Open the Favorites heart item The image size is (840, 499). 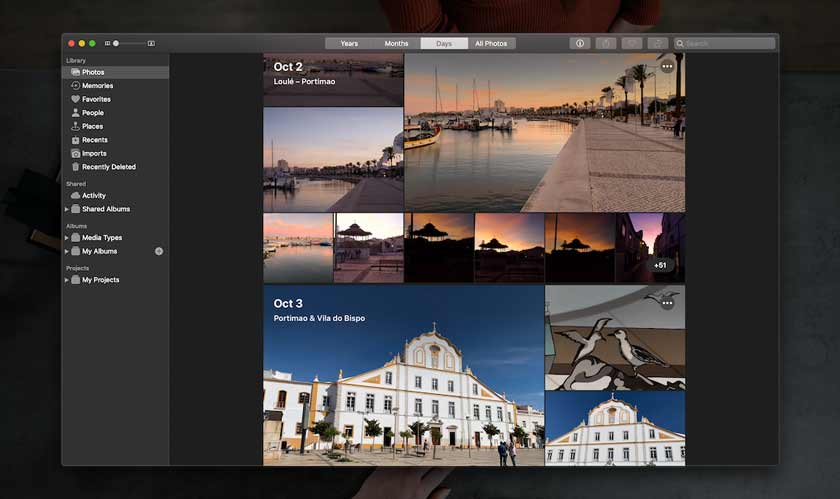coord(96,99)
